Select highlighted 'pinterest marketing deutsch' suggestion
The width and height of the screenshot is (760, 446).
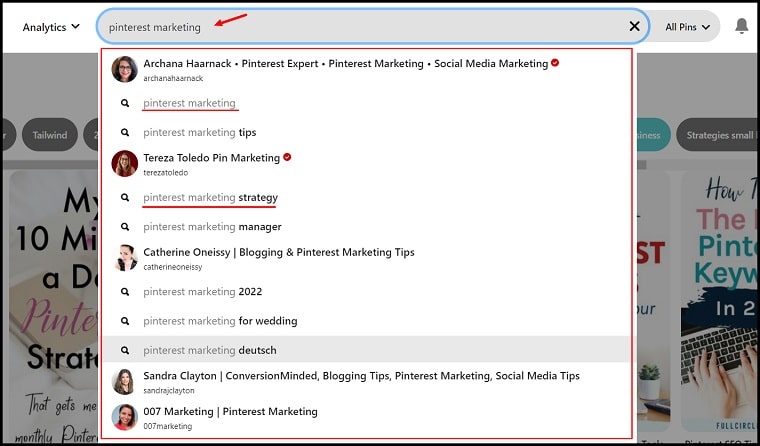coord(366,350)
